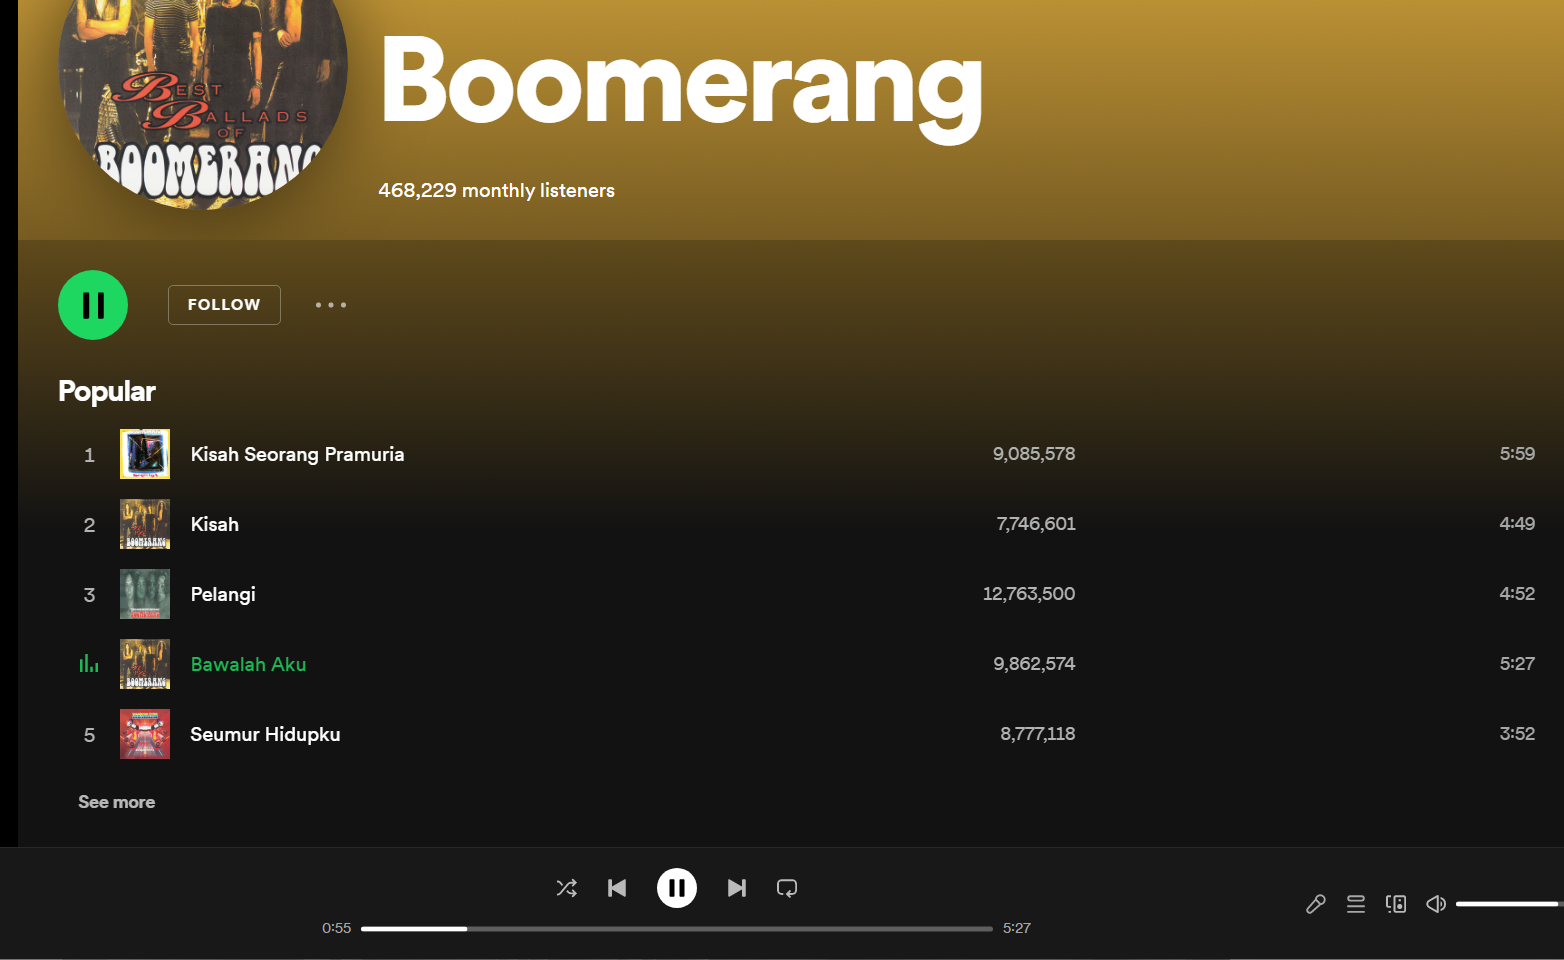Click play count 7,746,601
The width and height of the screenshot is (1564, 960).
click(x=1036, y=524)
